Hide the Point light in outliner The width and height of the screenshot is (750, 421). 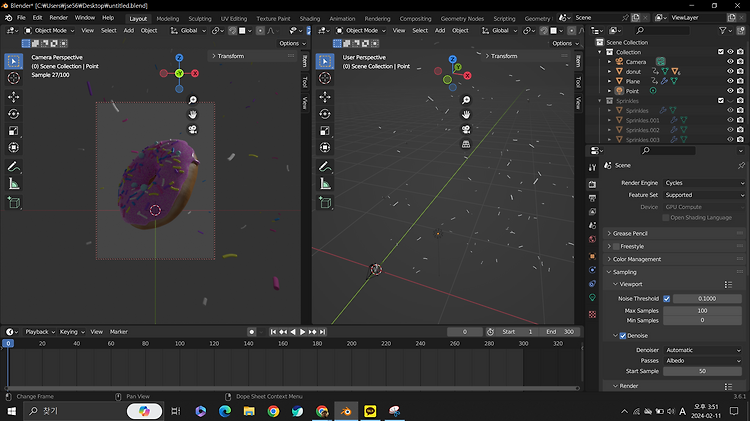click(730, 91)
